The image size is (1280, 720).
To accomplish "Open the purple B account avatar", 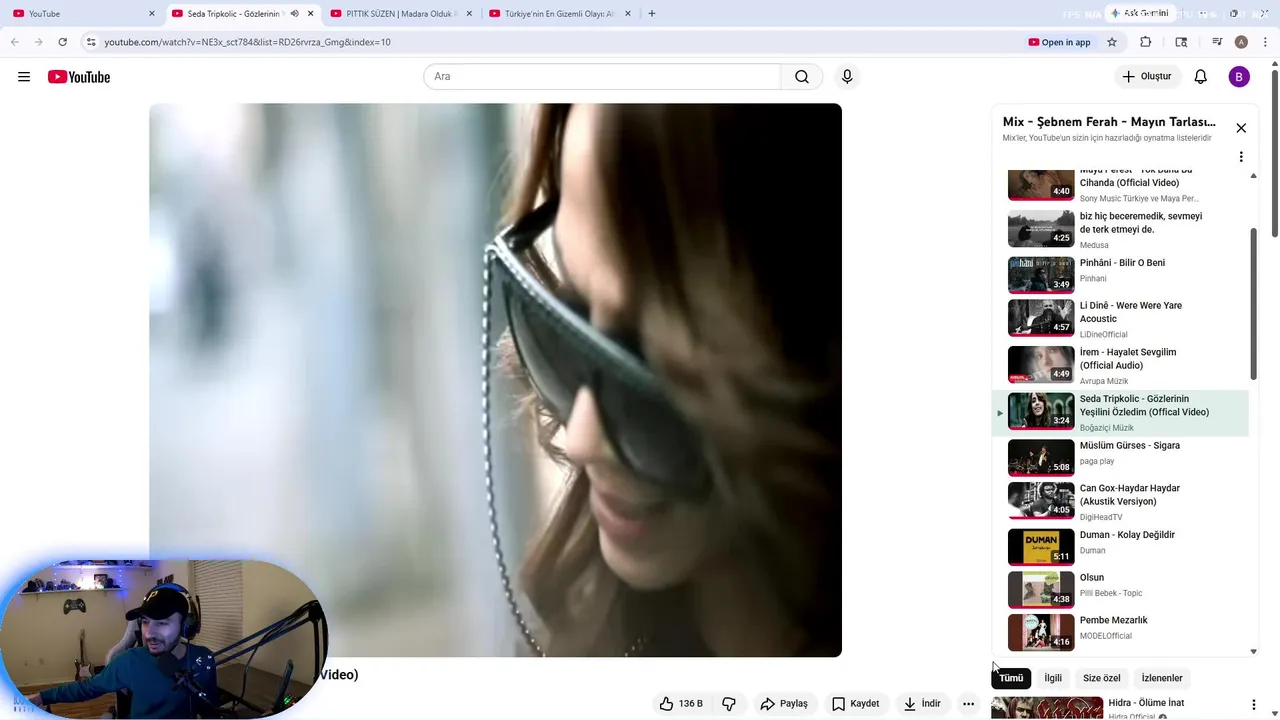I will tap(1239, 77).
